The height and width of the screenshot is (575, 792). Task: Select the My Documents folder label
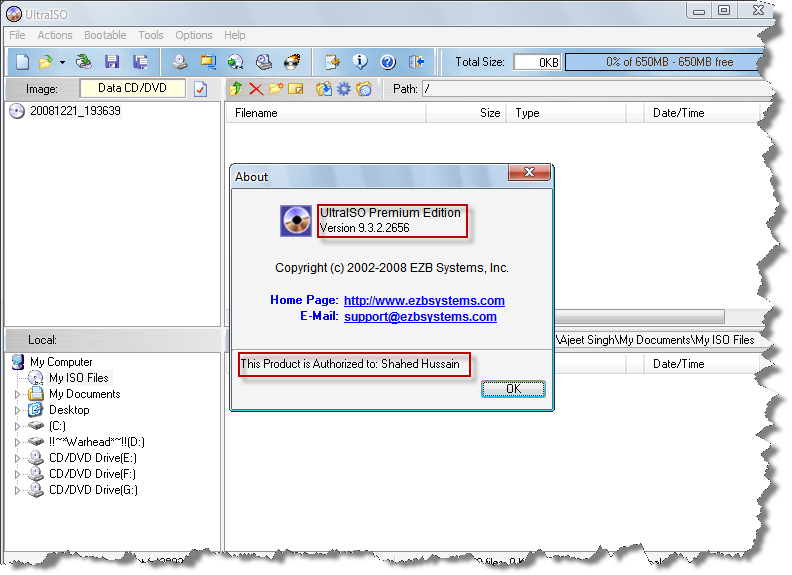pyautogui.click(x=84, y=394)
